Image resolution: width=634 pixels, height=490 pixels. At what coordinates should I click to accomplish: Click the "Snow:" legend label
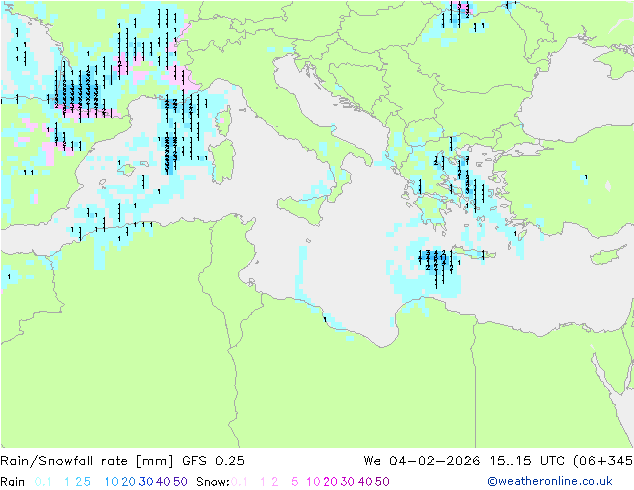[x=213, y=482]
